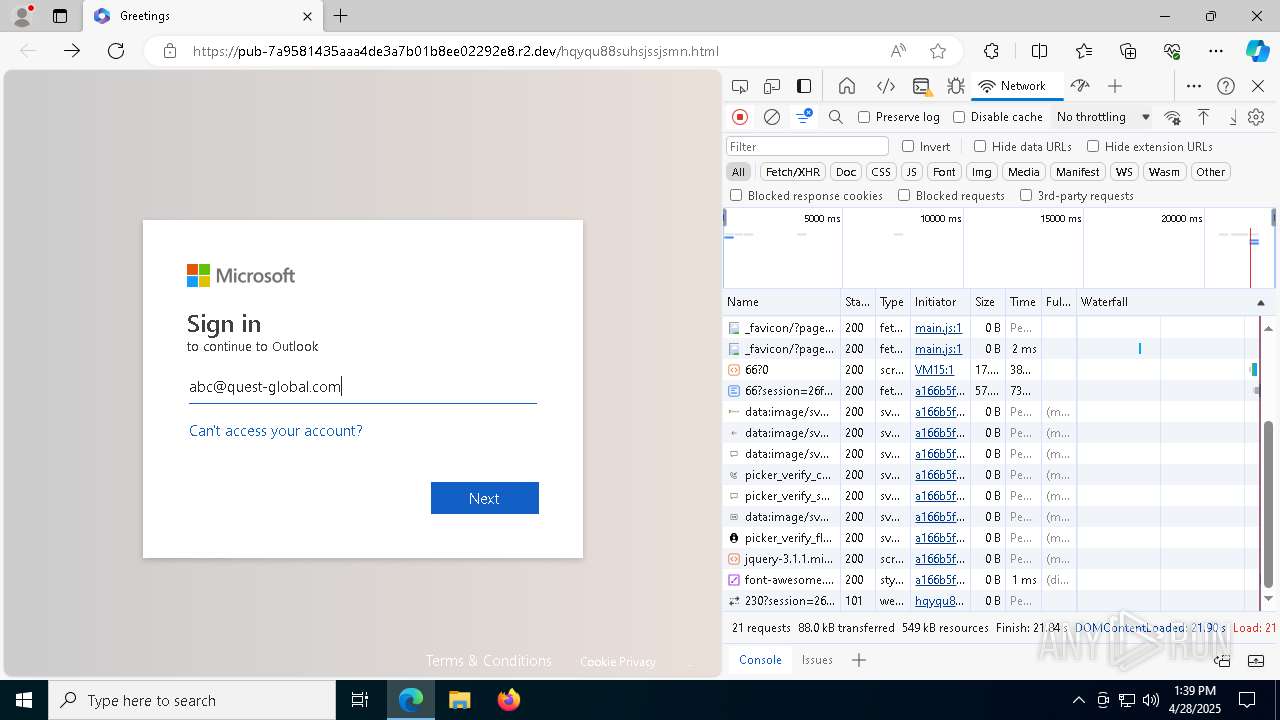Open the No throttling dropdown
The height and width of the screenshot is (720, 1280).
point(1102,117)
